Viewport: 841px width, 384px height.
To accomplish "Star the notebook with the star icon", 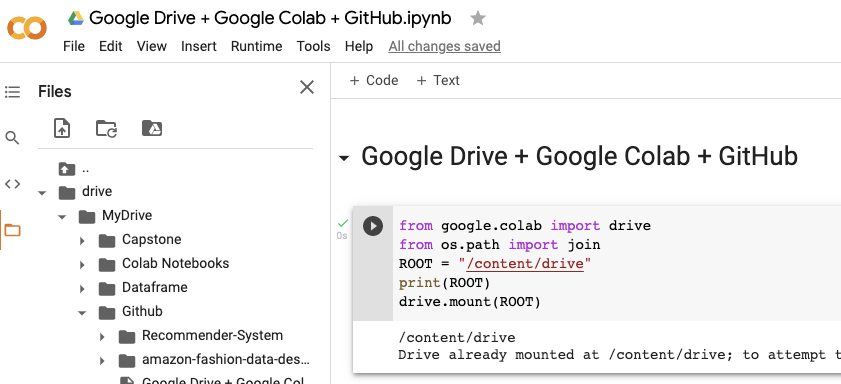I will [477, 19].
